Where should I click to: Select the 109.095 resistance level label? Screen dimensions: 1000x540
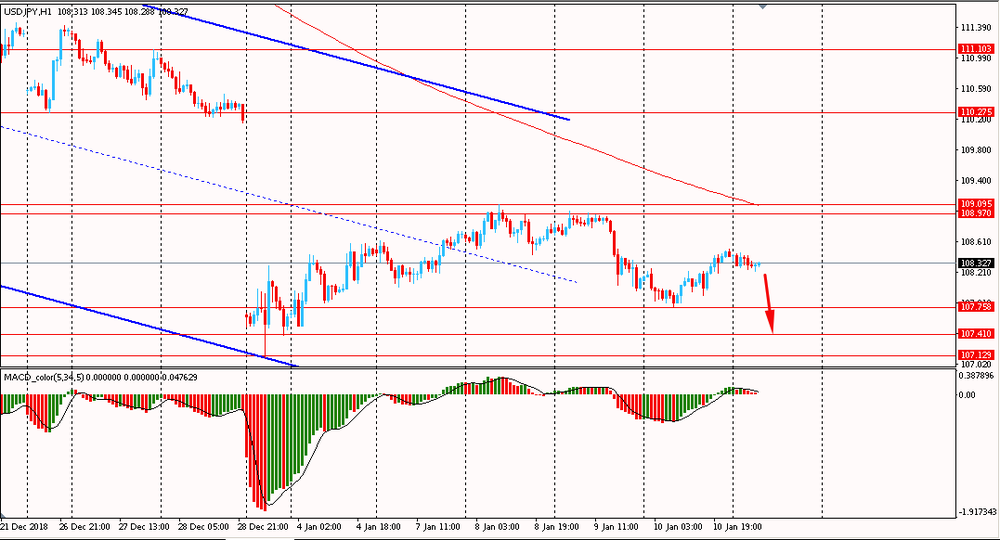click(x=975, y=204)
